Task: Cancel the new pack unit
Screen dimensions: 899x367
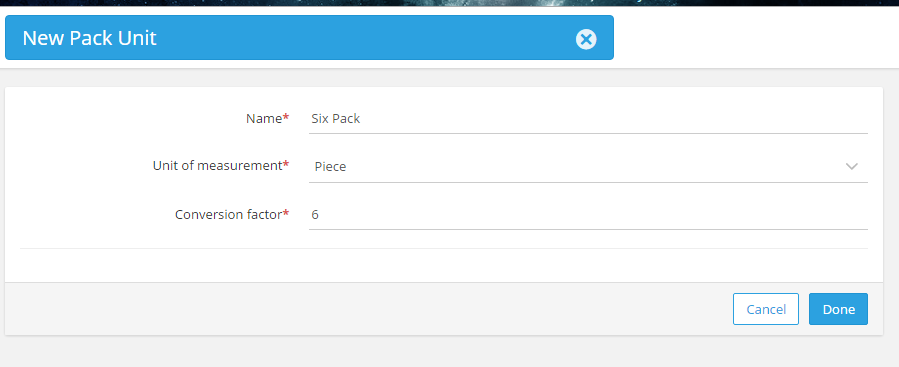Action: coord(765,309)
